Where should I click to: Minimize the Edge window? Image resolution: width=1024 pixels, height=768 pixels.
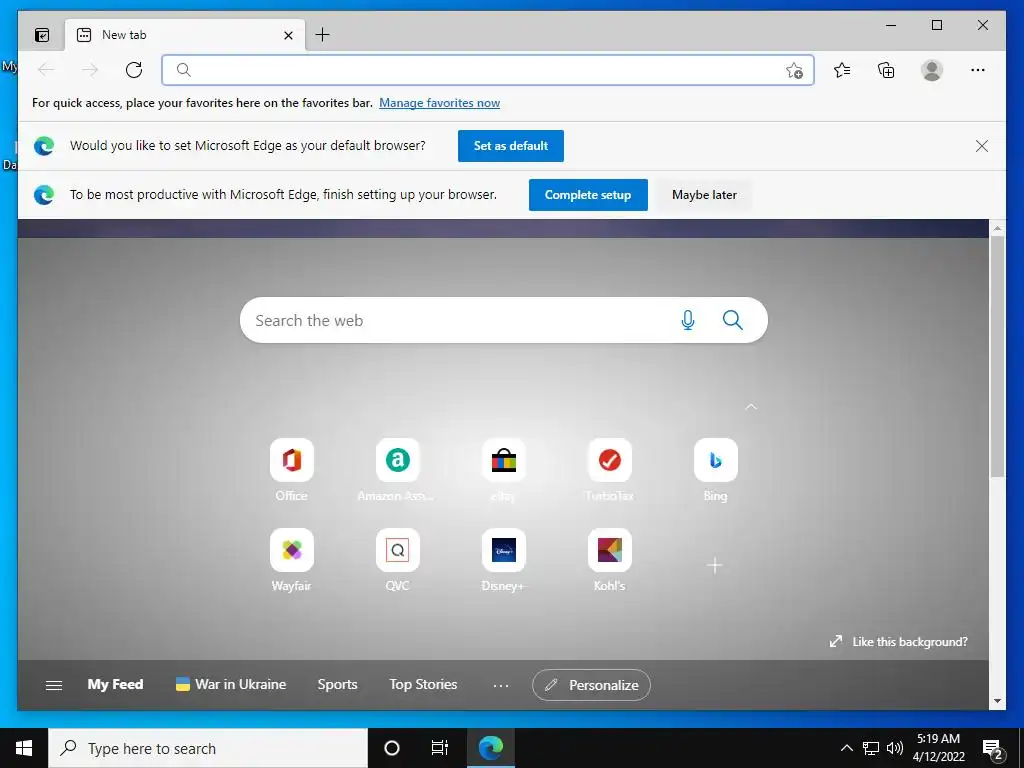click(891, 25)
